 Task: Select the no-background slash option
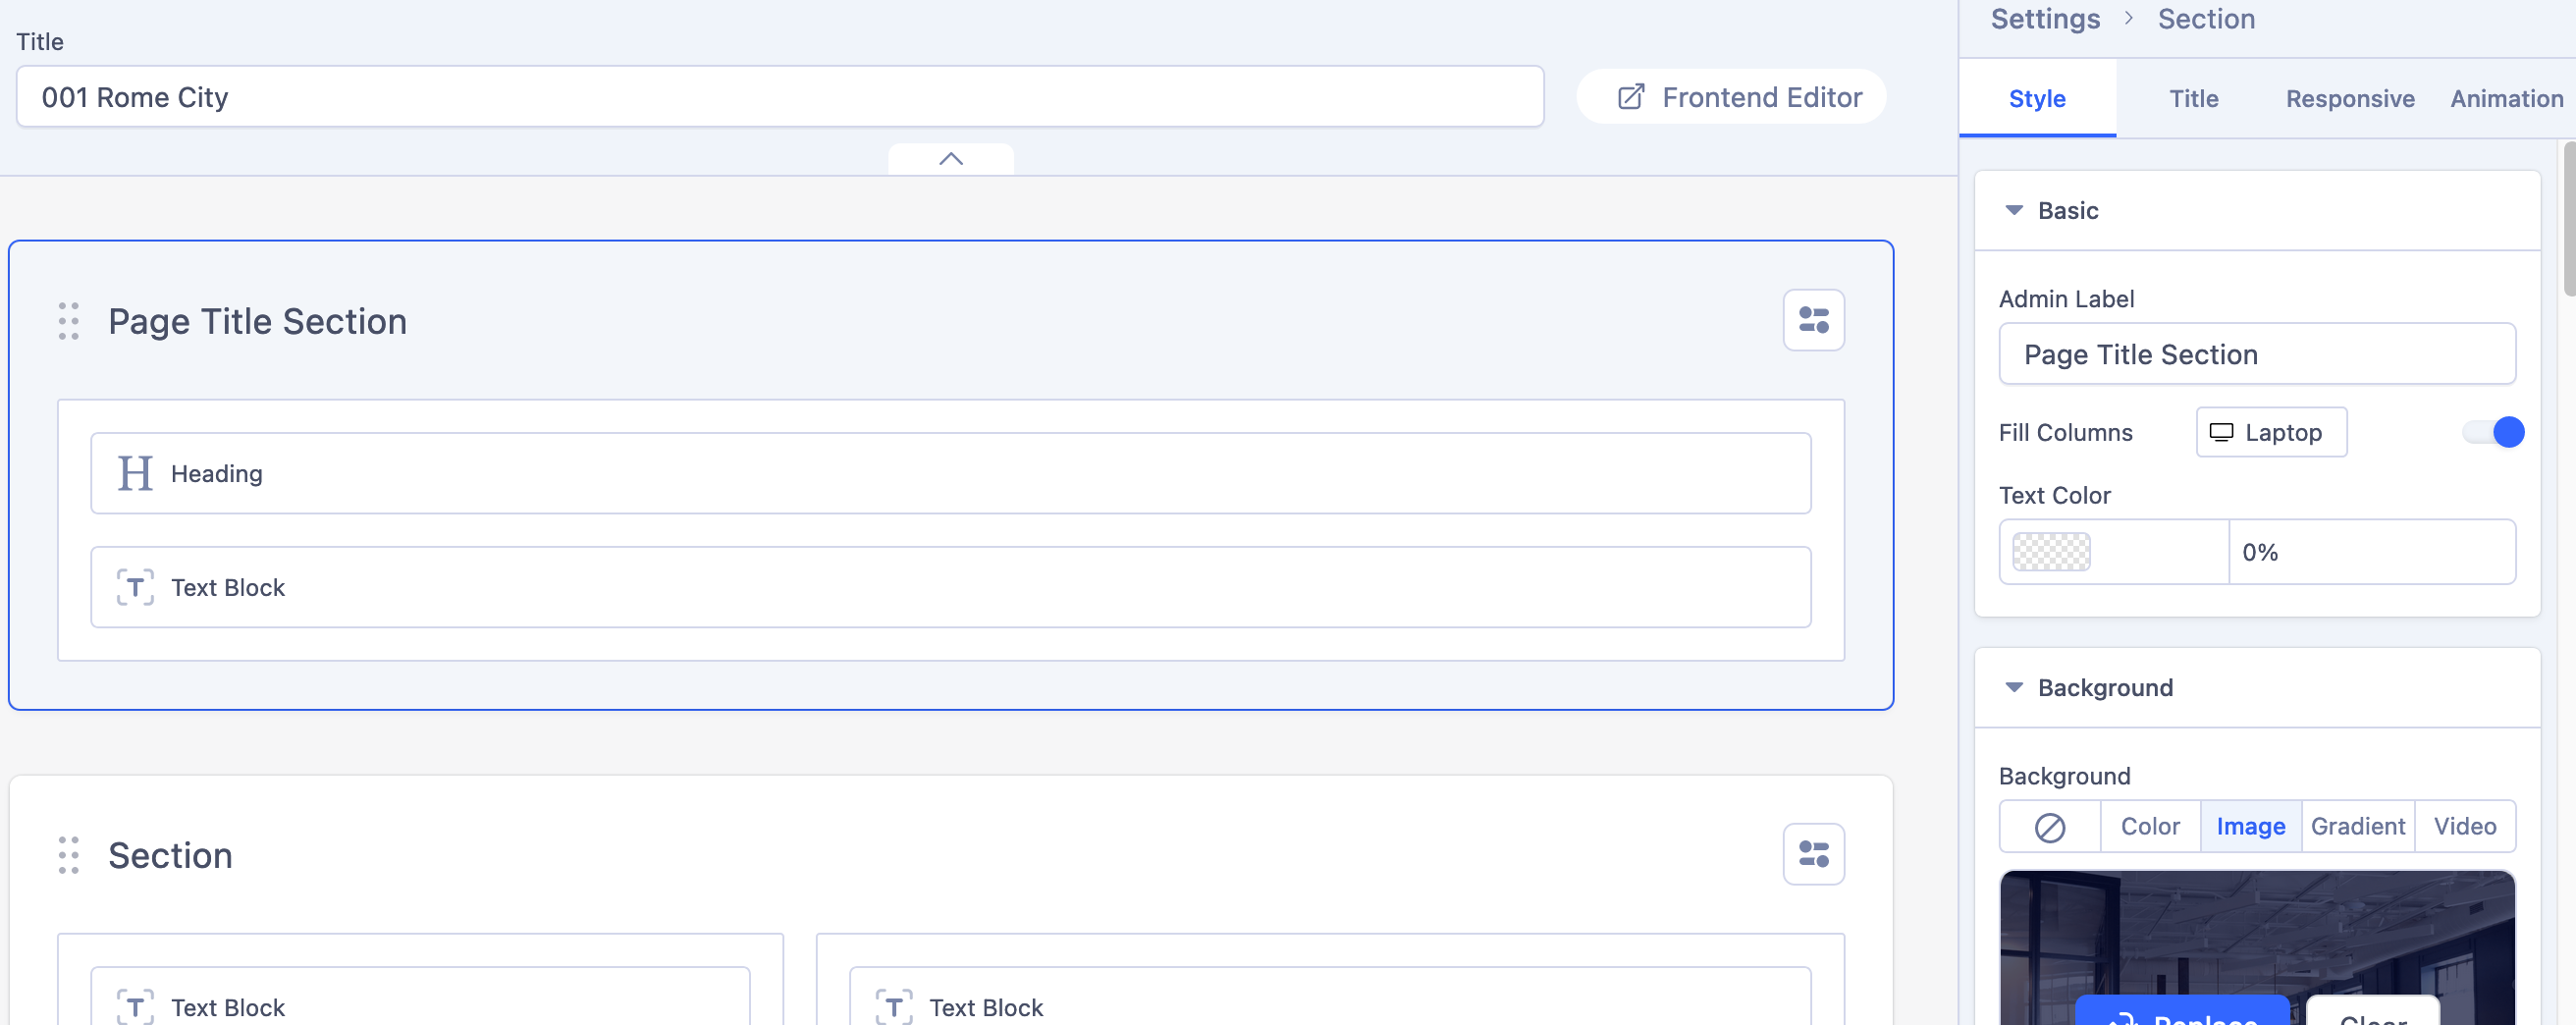(x=2049, y=826)
